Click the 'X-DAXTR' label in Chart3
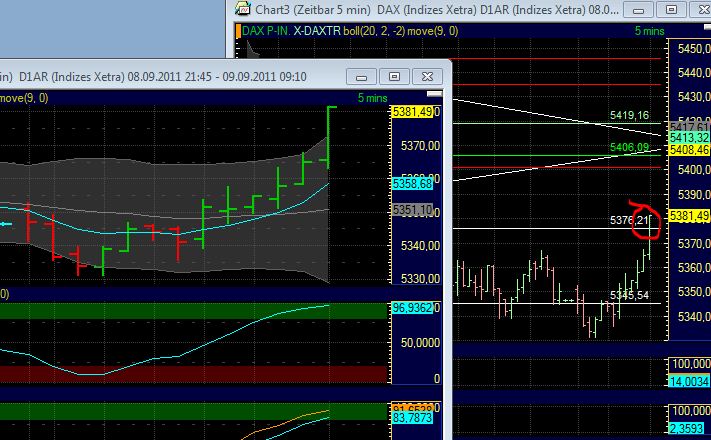Viewport: 711px width, 440px height. [x=317, y=31]
